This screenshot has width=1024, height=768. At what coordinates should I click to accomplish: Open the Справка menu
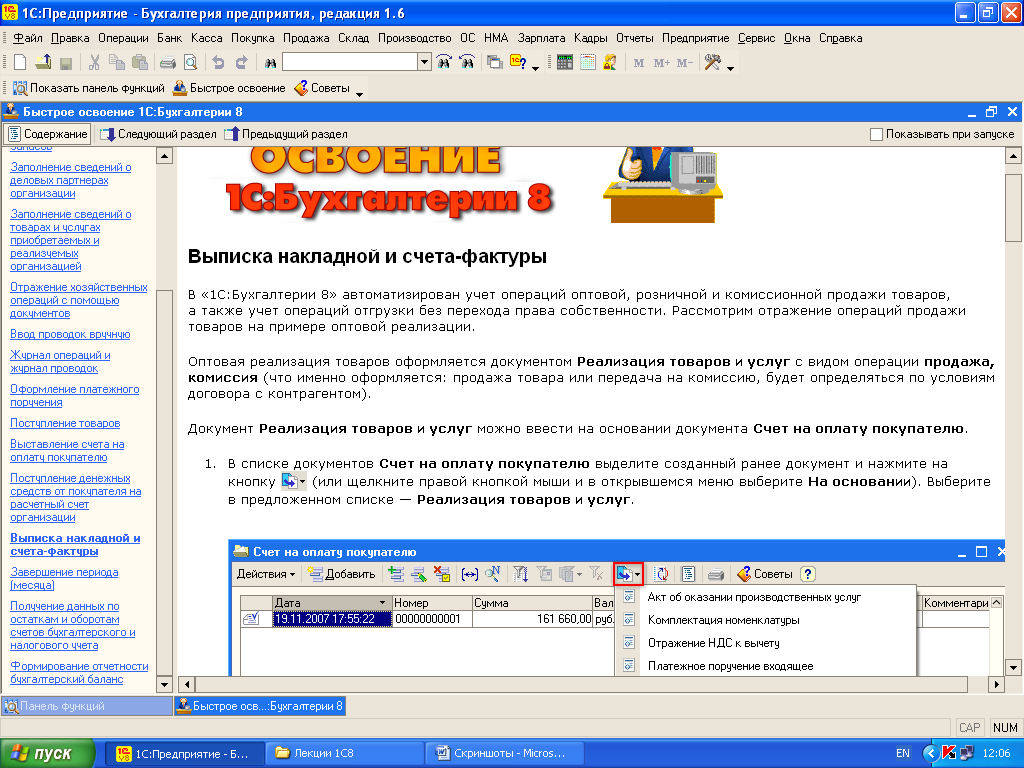840,38
